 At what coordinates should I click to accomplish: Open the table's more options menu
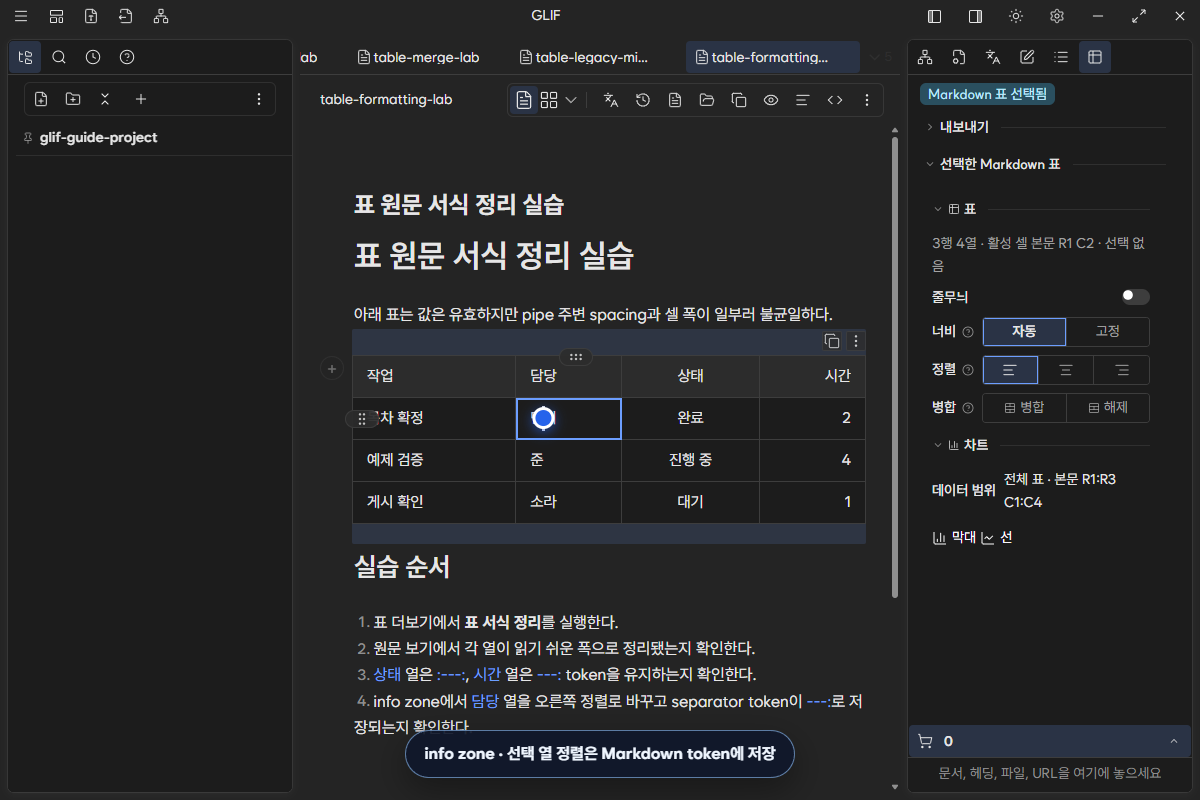click(856, 341)
